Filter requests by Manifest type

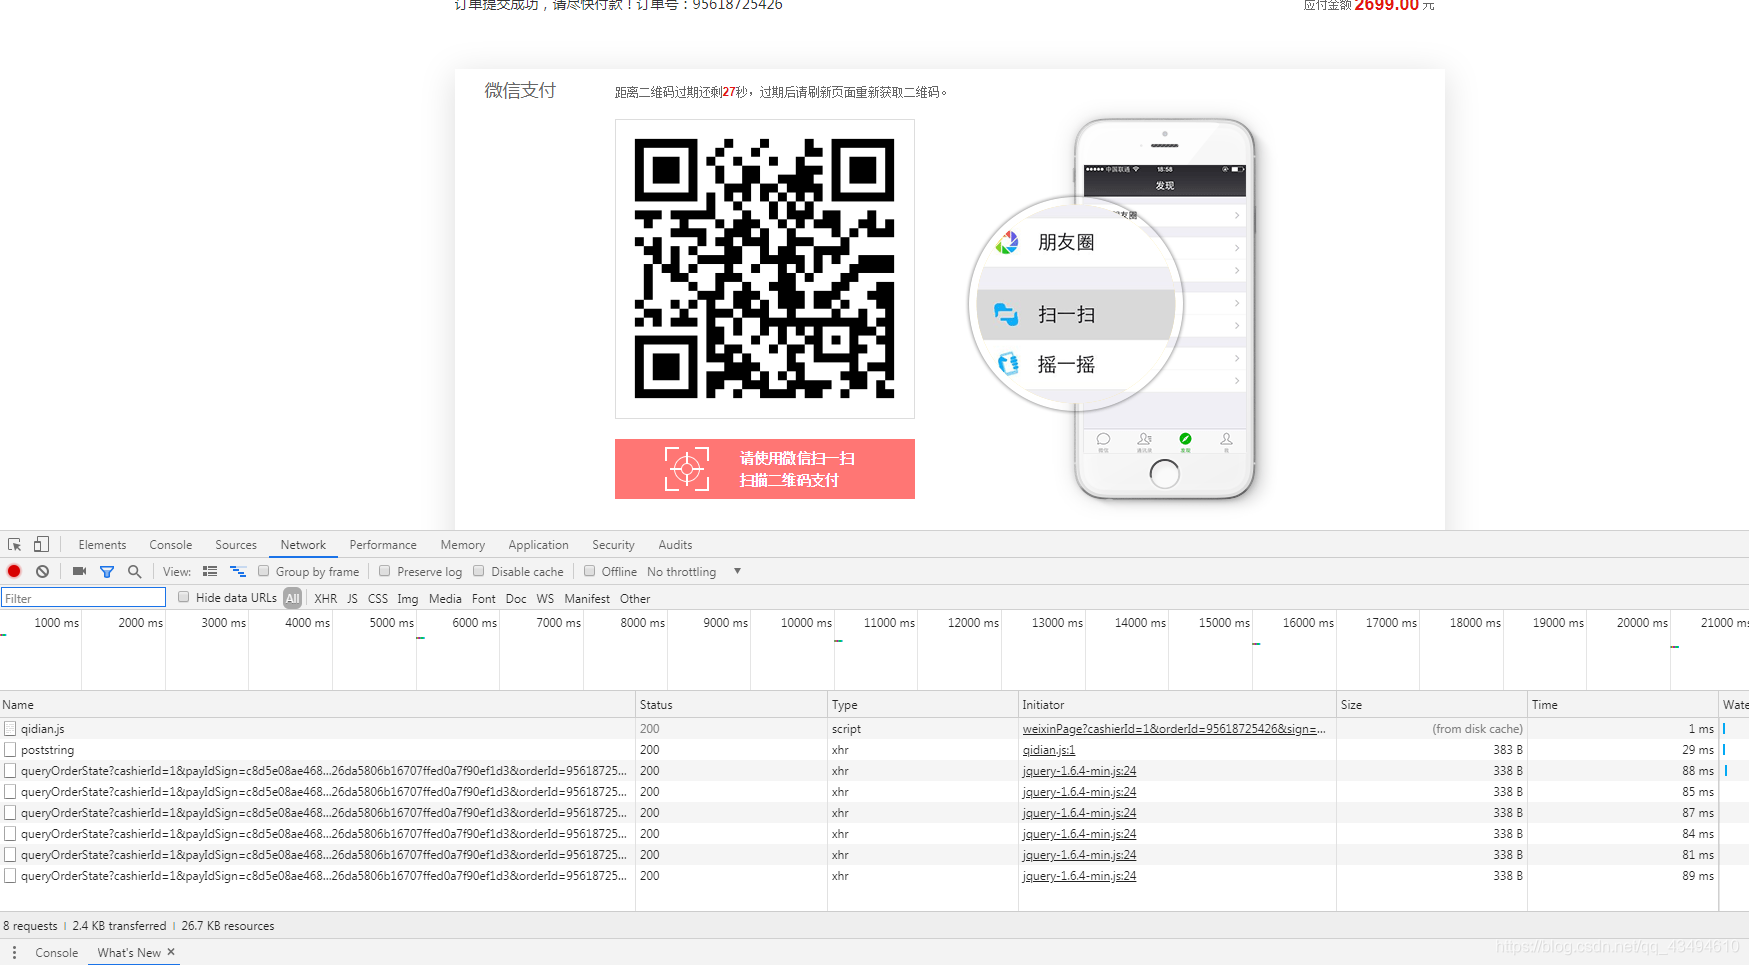(x=587, y=599)
